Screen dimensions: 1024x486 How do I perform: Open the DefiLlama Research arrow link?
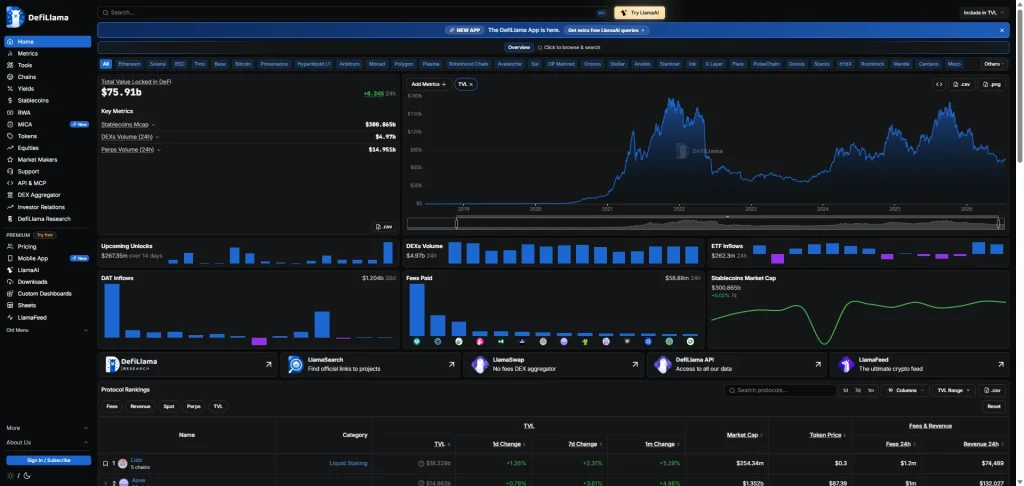(x=268, y=364)
